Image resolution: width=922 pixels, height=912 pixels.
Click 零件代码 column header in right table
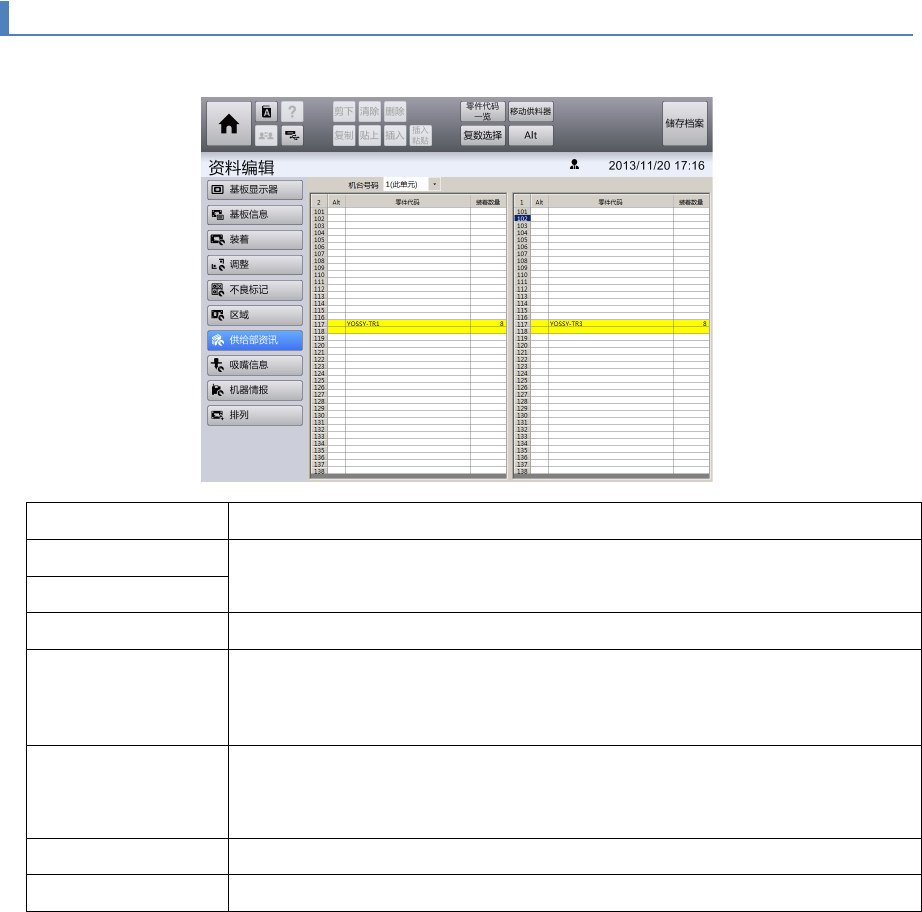[x=610, y=202]
